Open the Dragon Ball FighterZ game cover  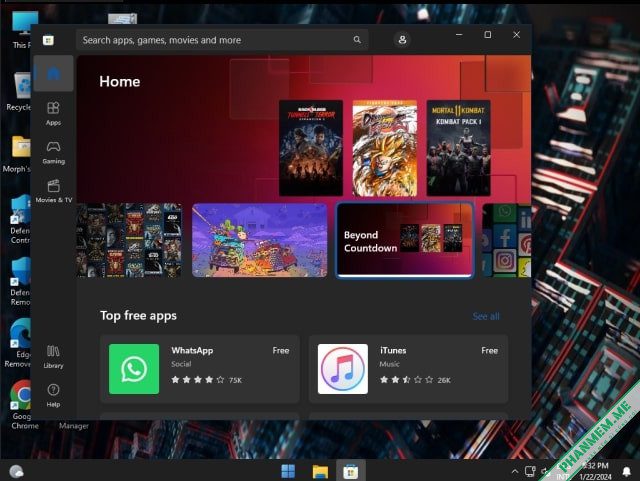[x=384, y=148]
